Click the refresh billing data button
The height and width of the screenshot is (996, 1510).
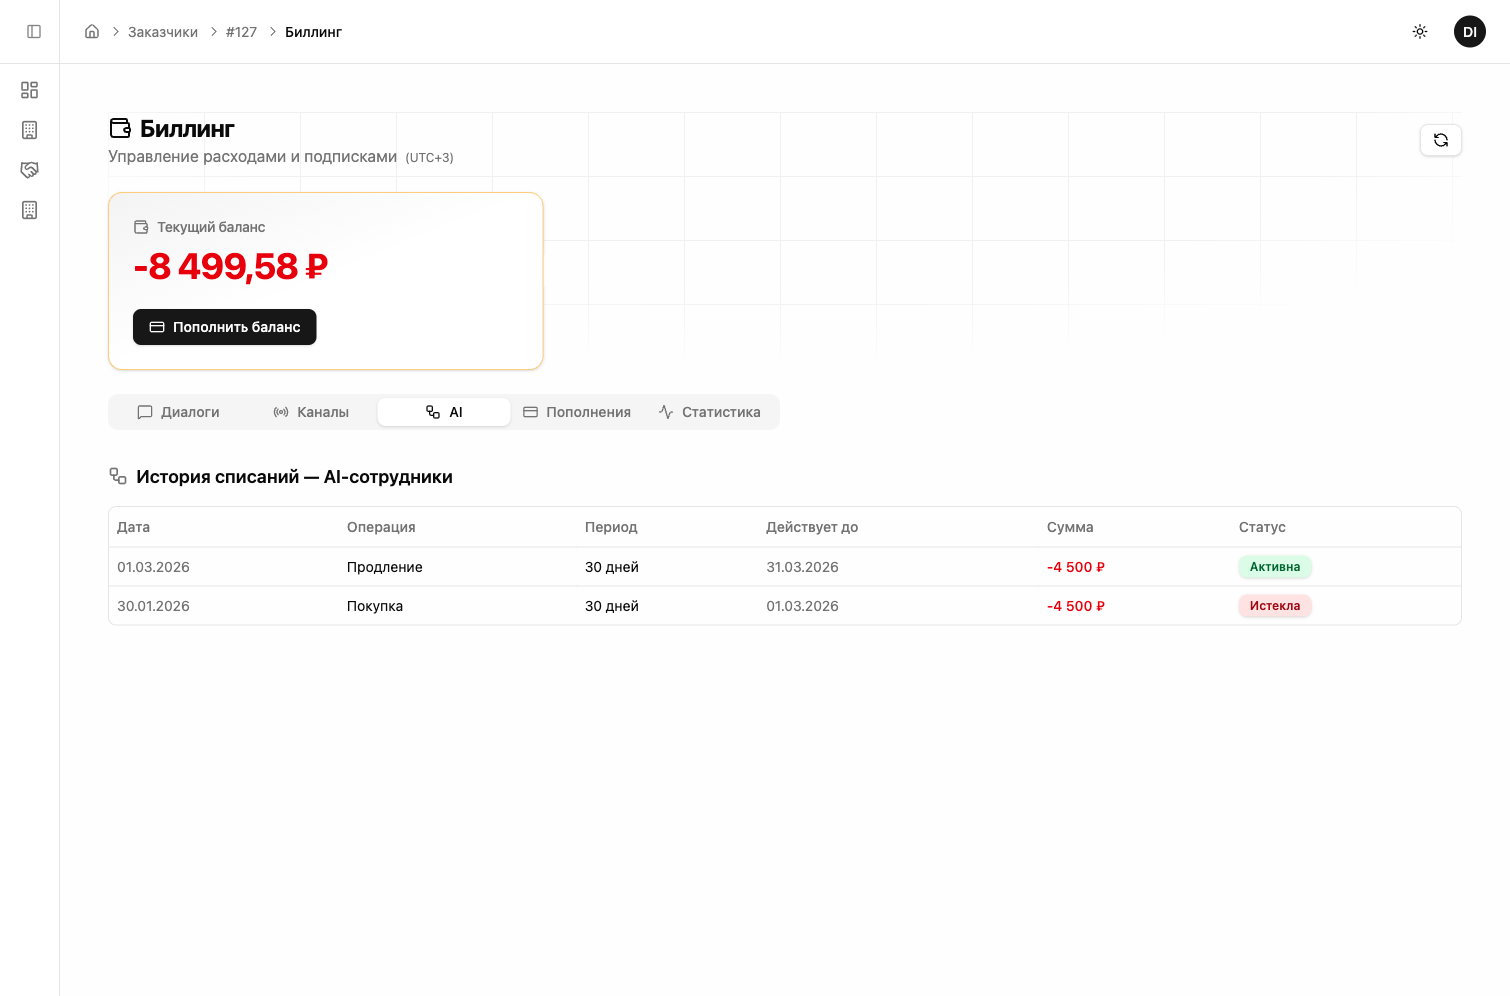click(x=1440, y=140)
